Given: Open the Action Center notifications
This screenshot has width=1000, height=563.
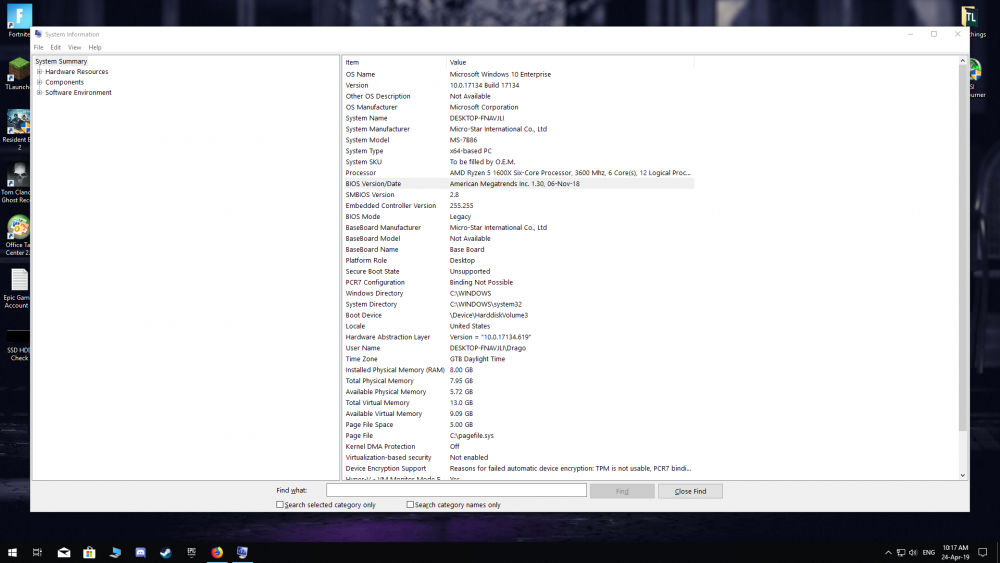Looking at the screenshot, I should pyautogui.click(x=983, y=552).
